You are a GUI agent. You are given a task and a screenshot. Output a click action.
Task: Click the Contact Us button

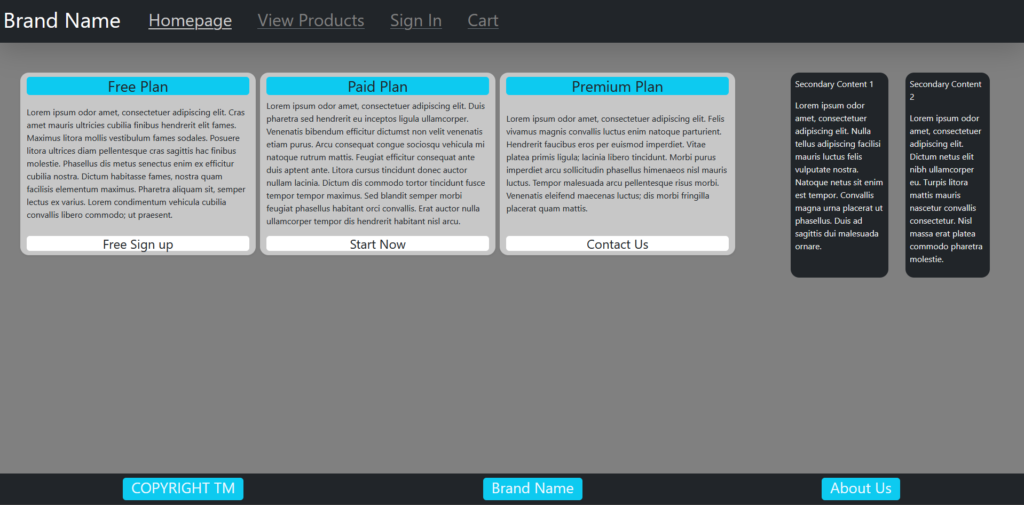pos(617,244)
